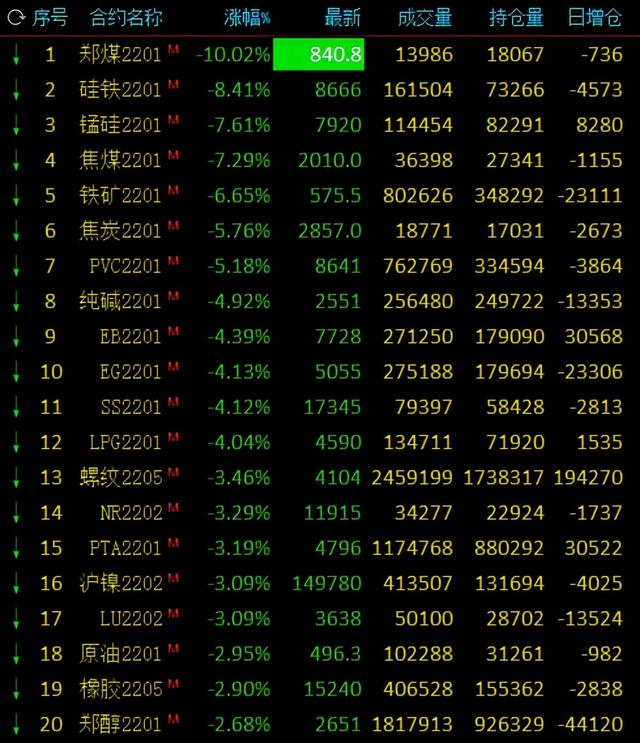640x743 pixels.
Task: Click the green down arrow in row 10
Action: pos(16,372)
